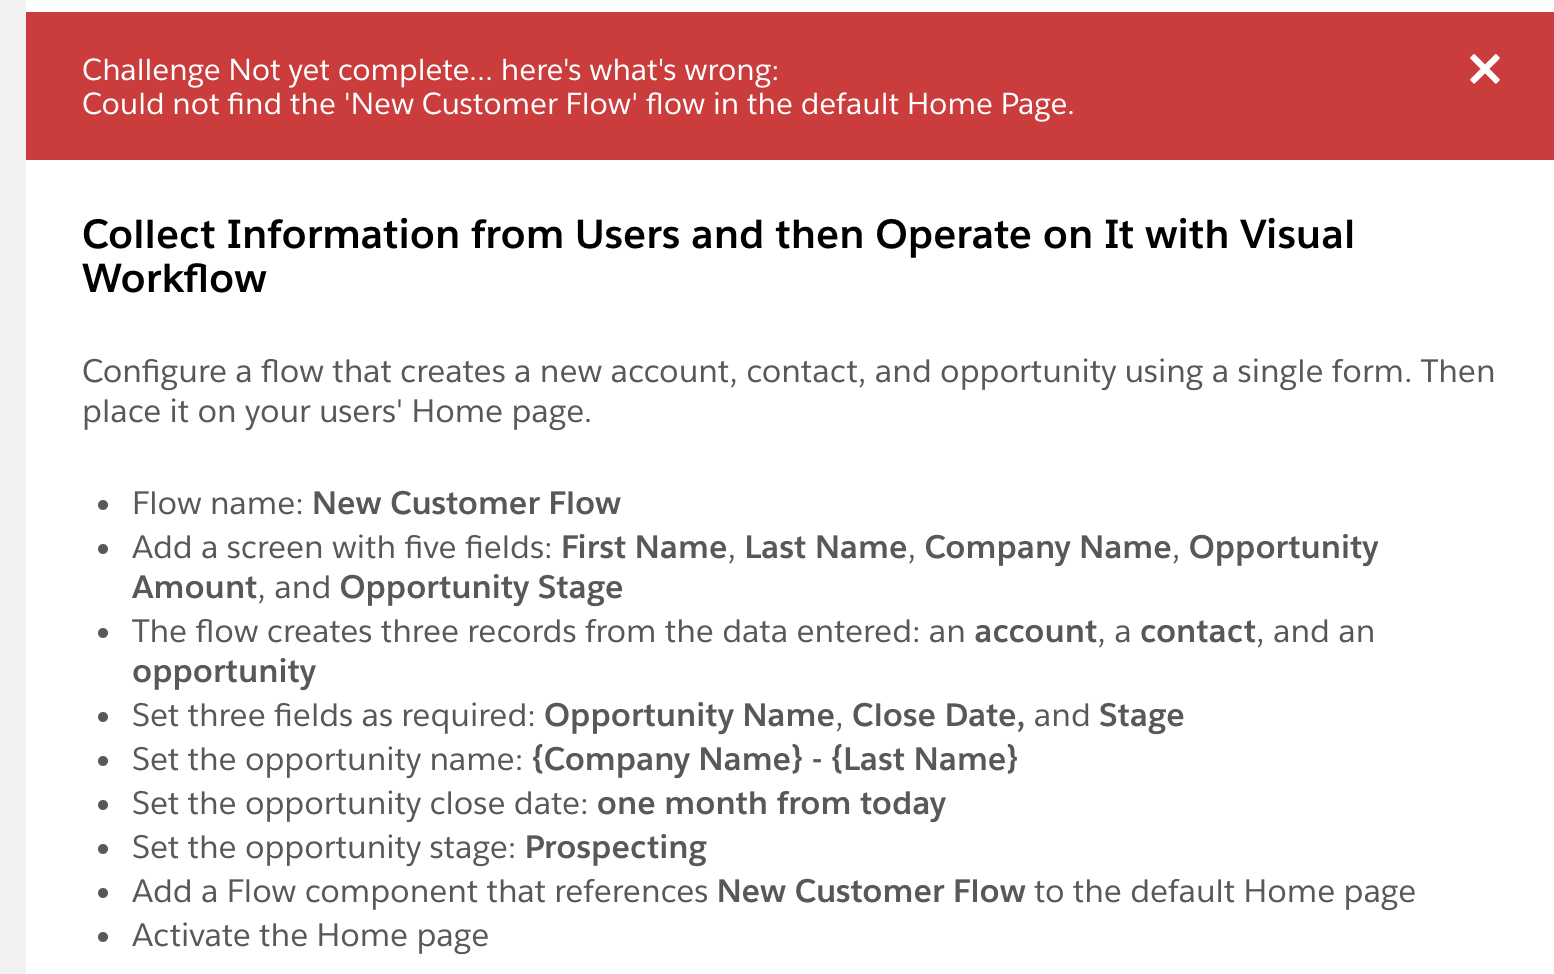Click the bold 'Opportunity Stage' text
1554x974 pixels.
pyautogui.click(x=481, y=587)
